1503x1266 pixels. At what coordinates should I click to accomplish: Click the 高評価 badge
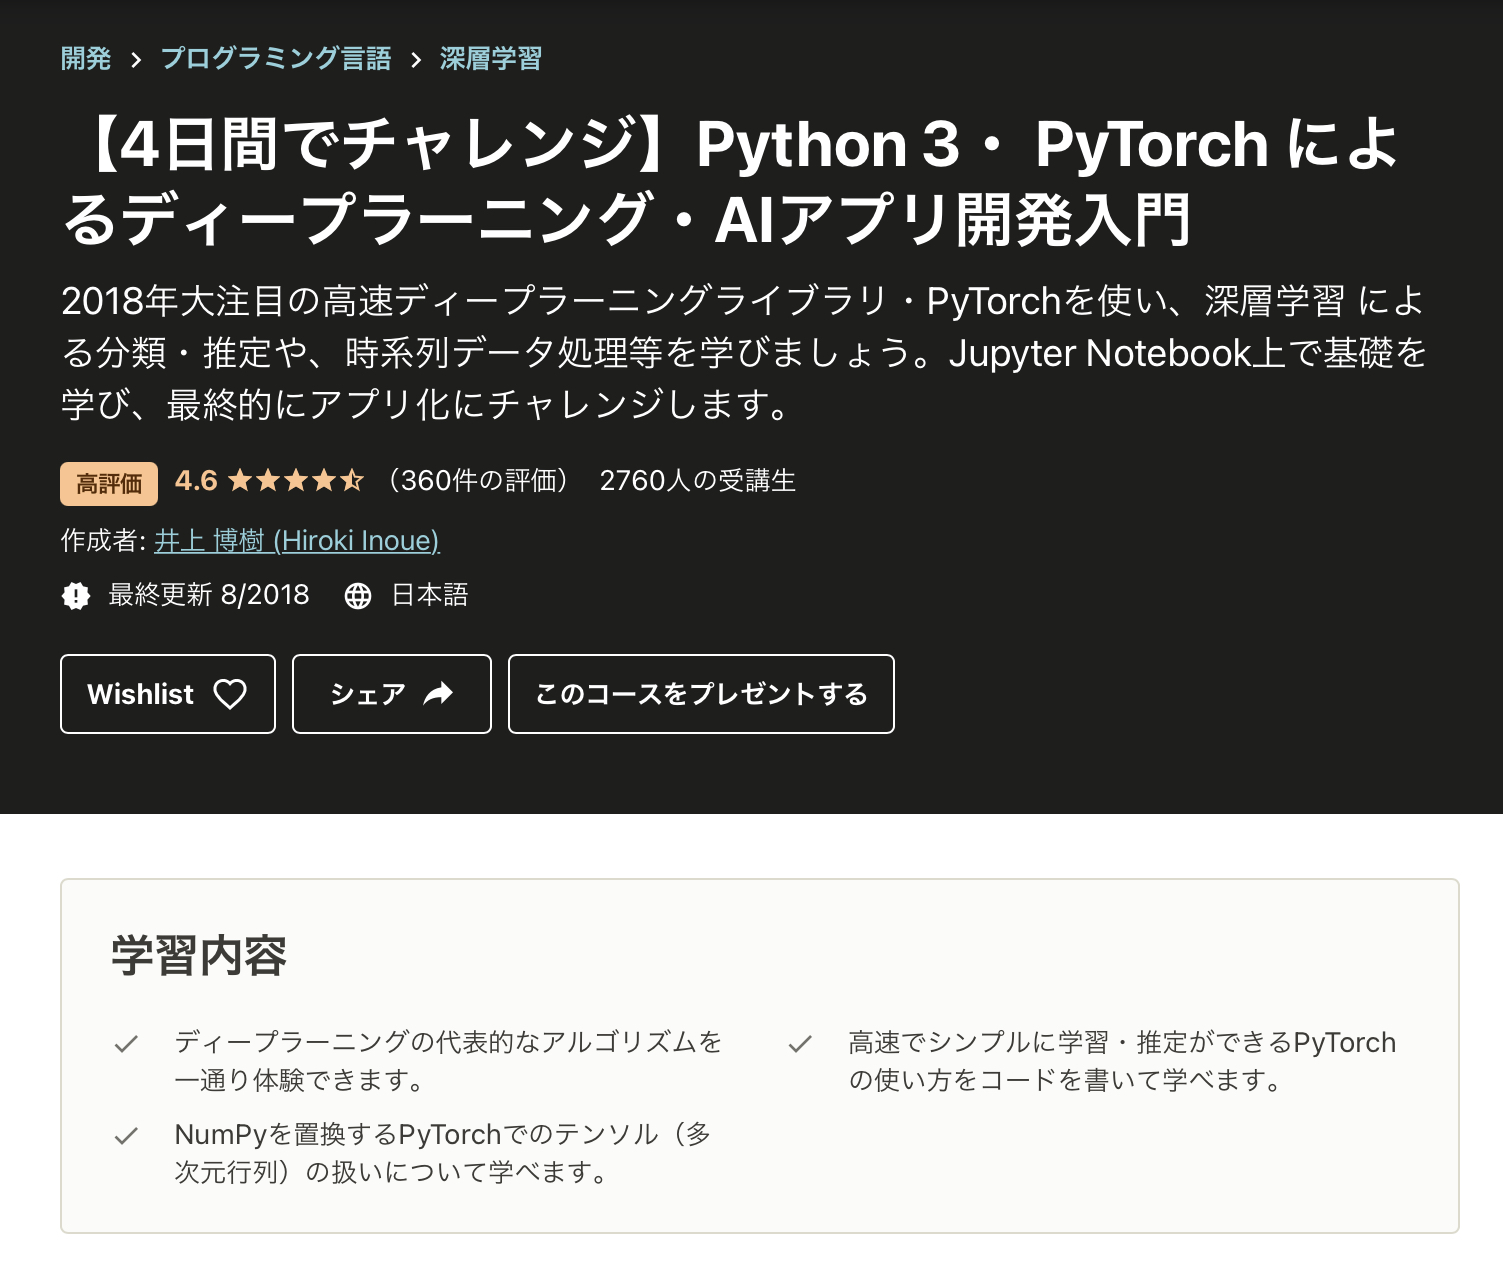click(109, 484)
